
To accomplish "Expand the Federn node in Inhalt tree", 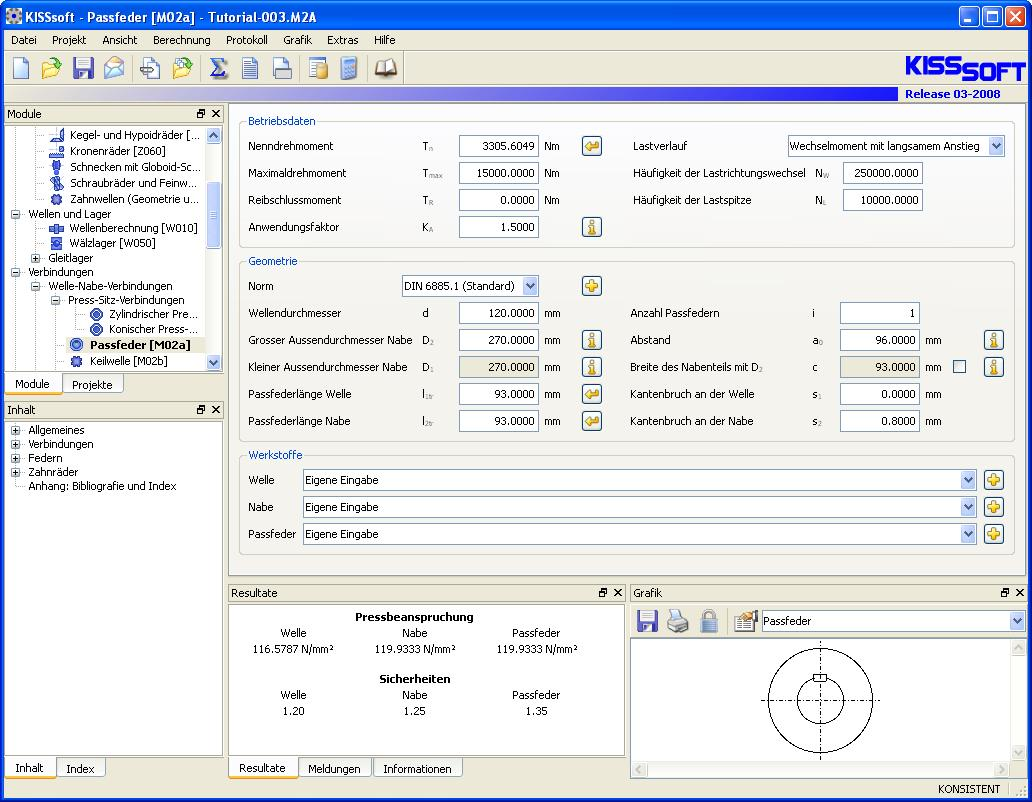I will pos(17,458).
